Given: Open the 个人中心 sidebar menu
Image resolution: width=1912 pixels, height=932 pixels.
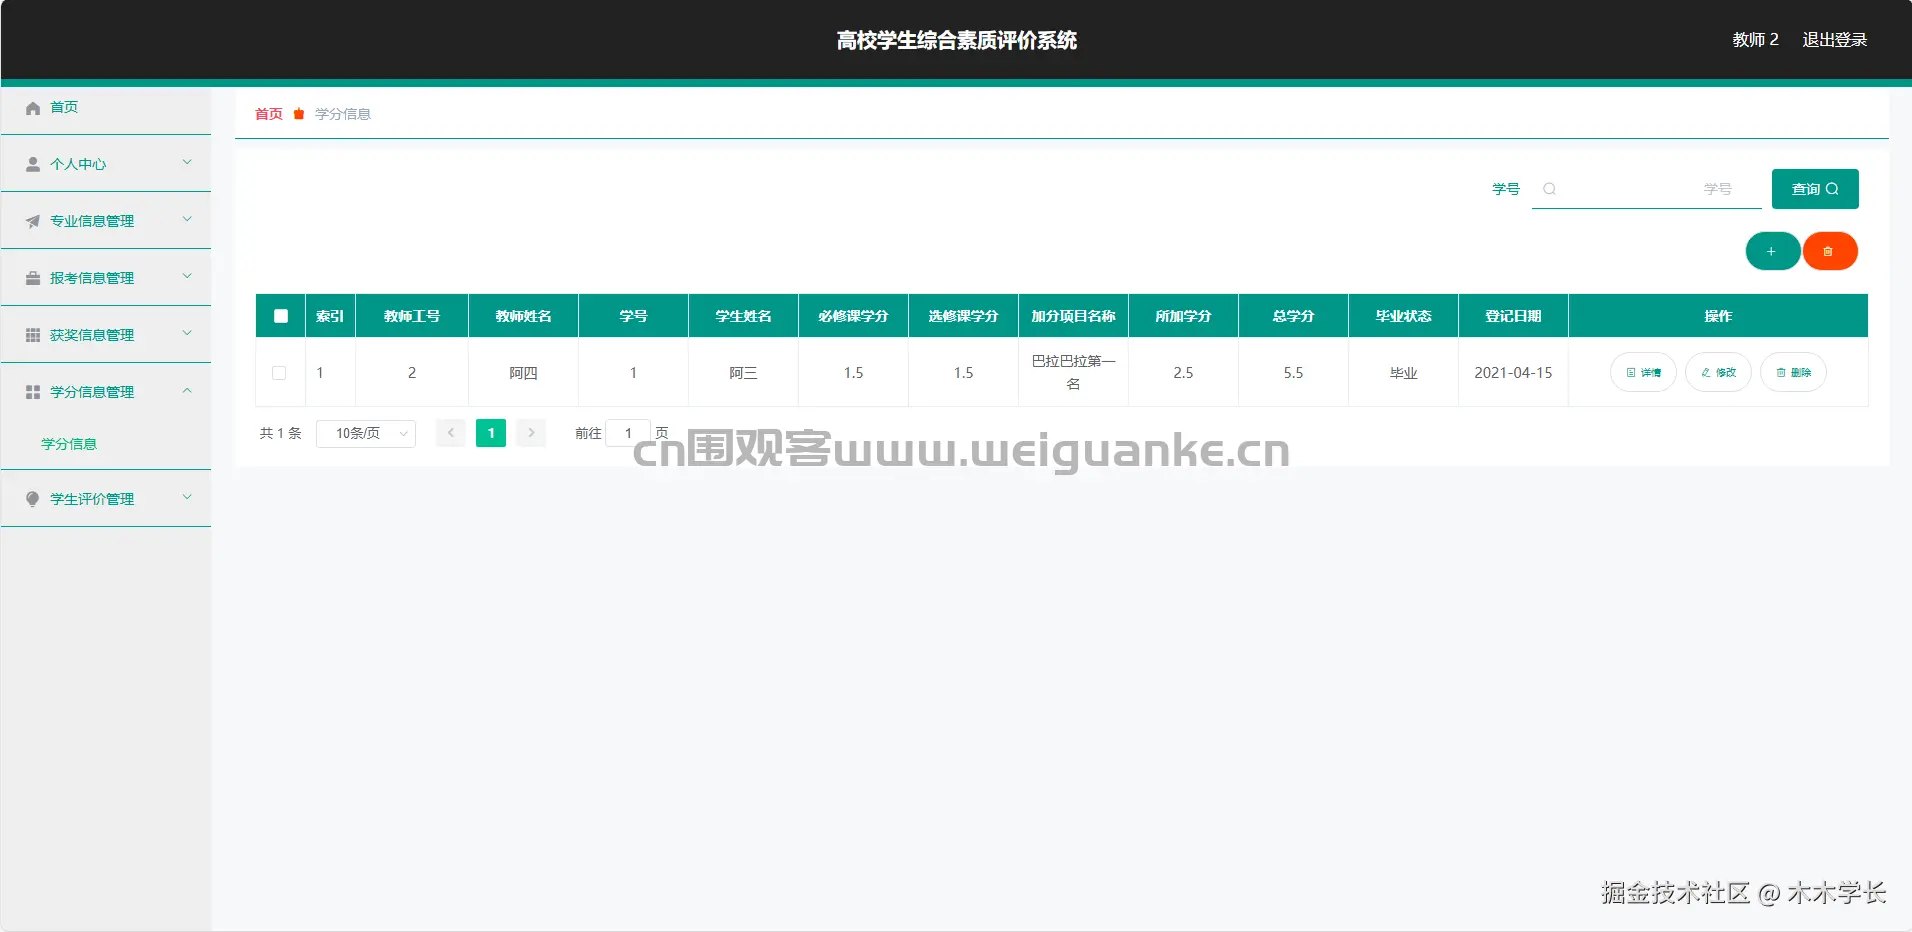Looking at the screenshot, I should point(106,164).
